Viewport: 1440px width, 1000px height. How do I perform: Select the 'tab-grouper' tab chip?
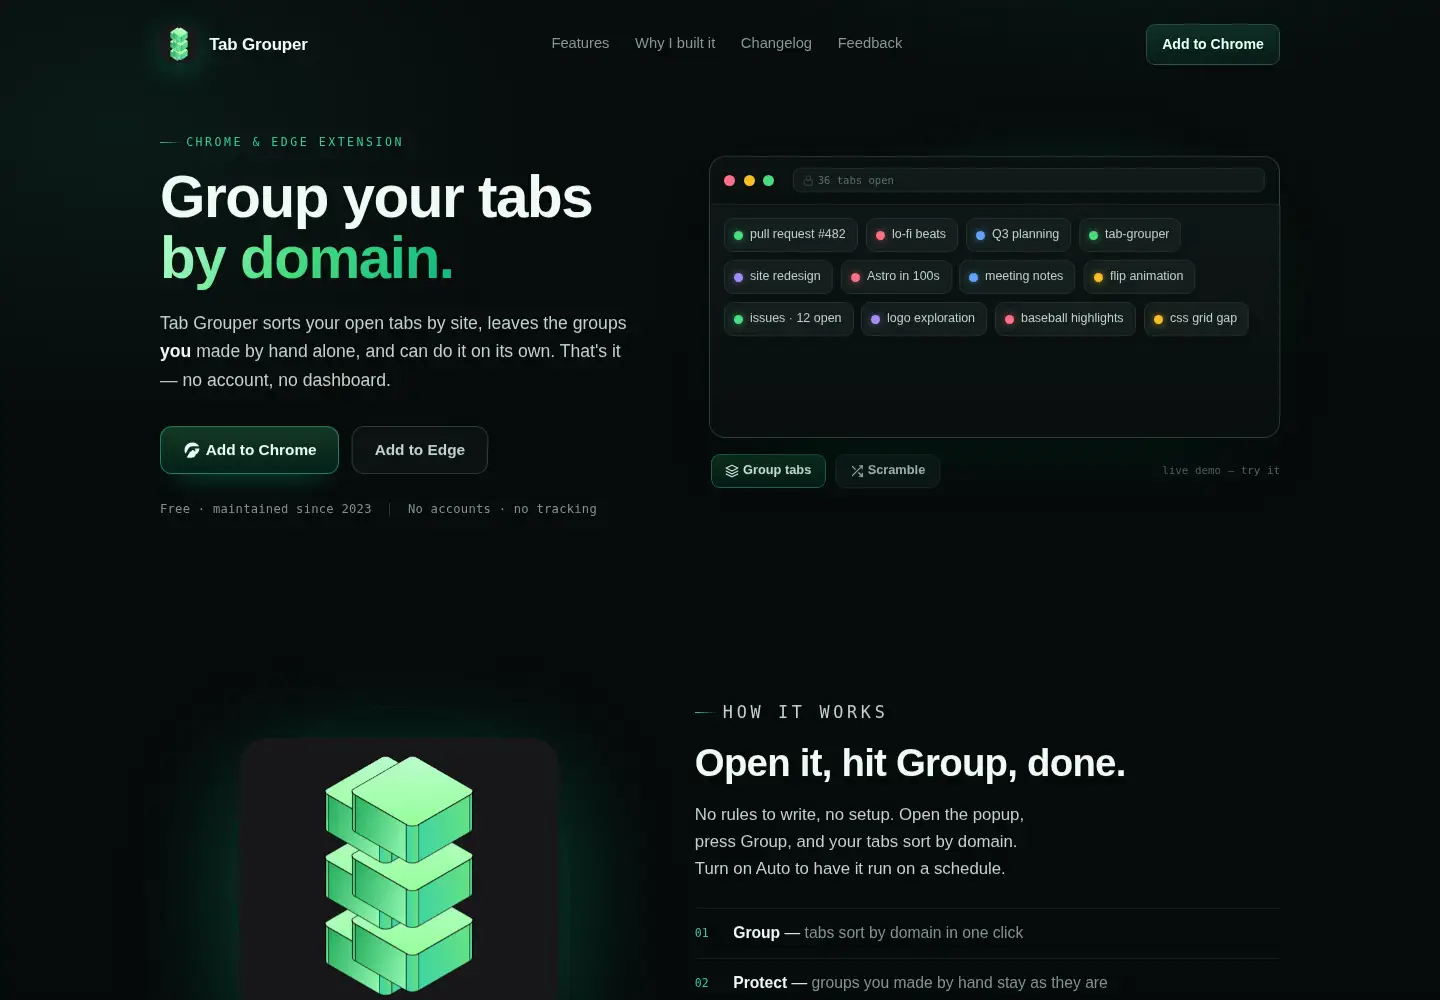coord(1130,235)
